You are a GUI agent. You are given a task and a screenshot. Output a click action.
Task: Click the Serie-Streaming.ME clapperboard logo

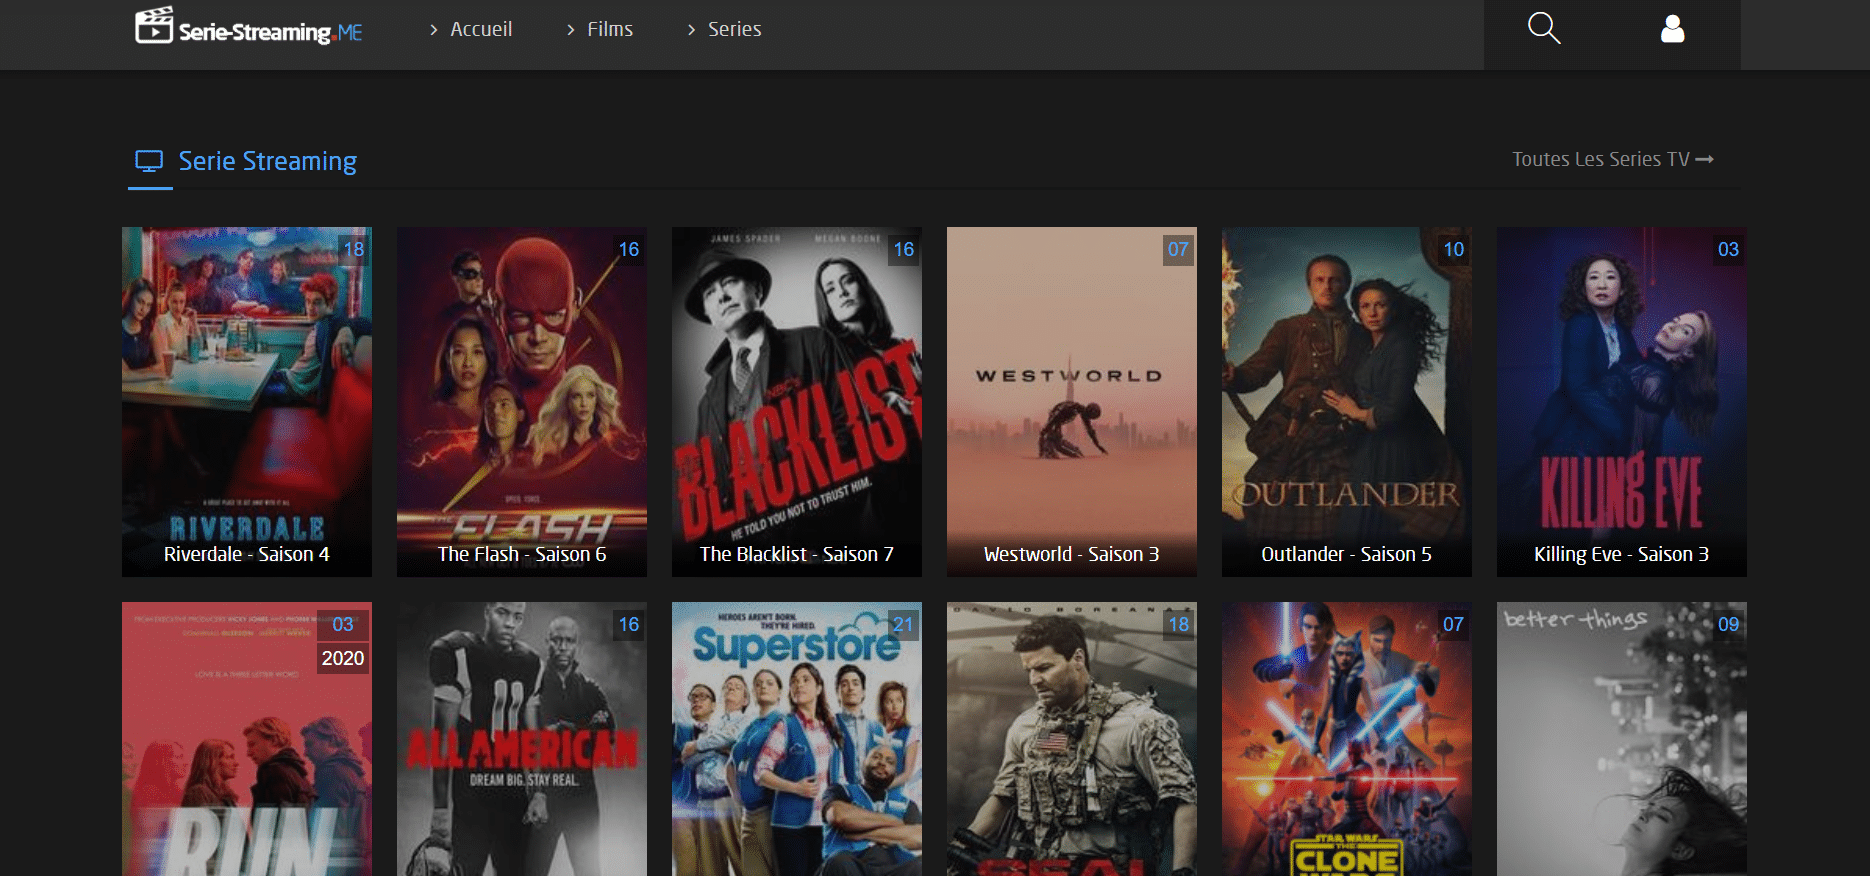click(x=249, y=26)
